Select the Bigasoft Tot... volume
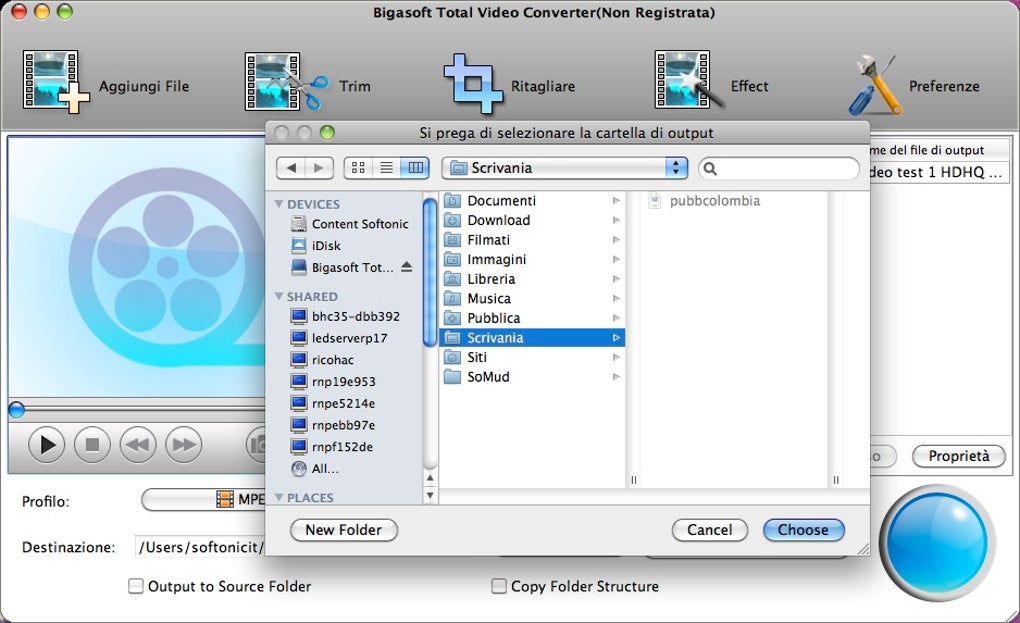The image size is (1020, 623). point(342,267)
